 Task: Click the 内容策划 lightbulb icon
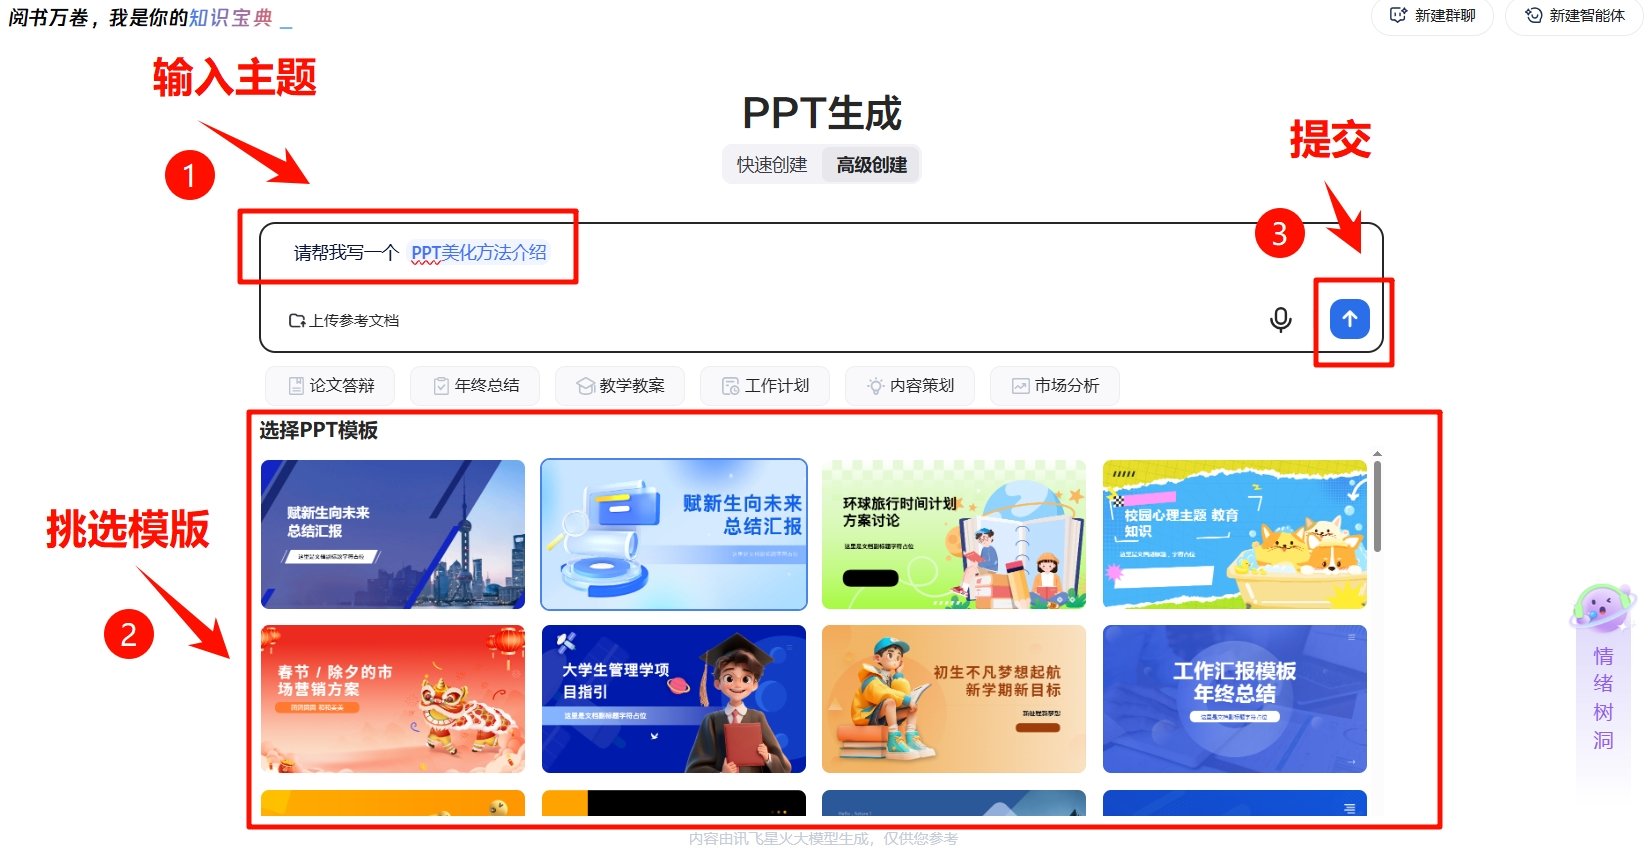(x=876, y=385)
